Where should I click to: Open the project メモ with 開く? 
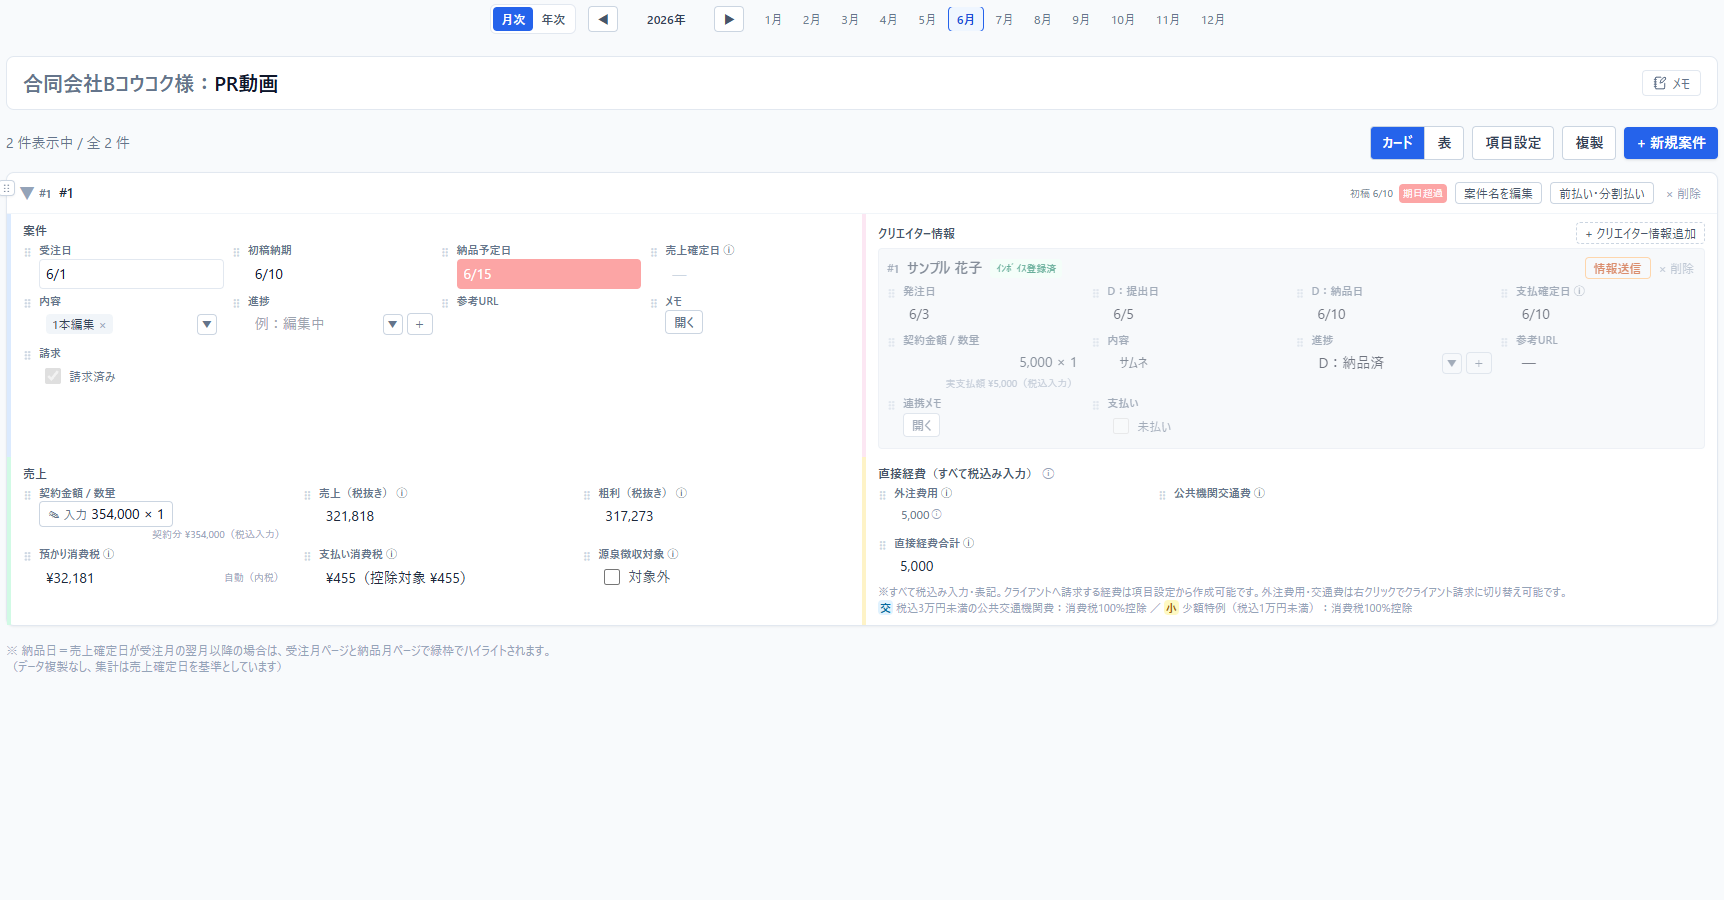point(684,322)
